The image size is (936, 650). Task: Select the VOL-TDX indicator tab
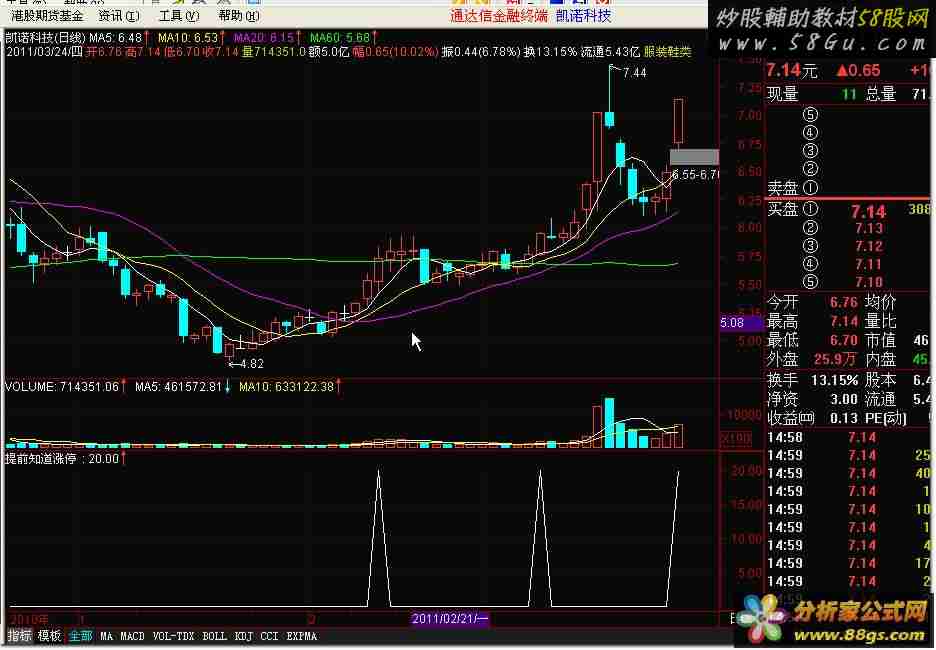click(x=173, y=636)
